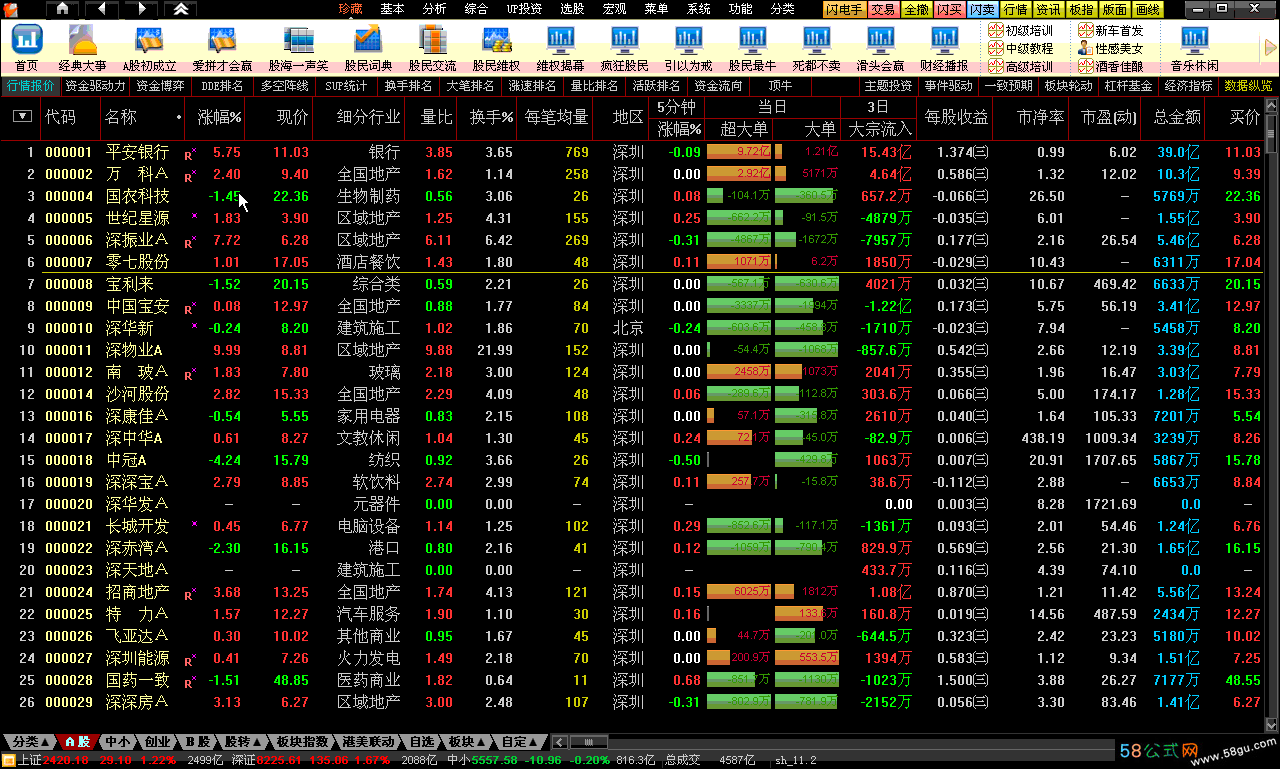Open the 初级培训 link

click(1019, 31)
